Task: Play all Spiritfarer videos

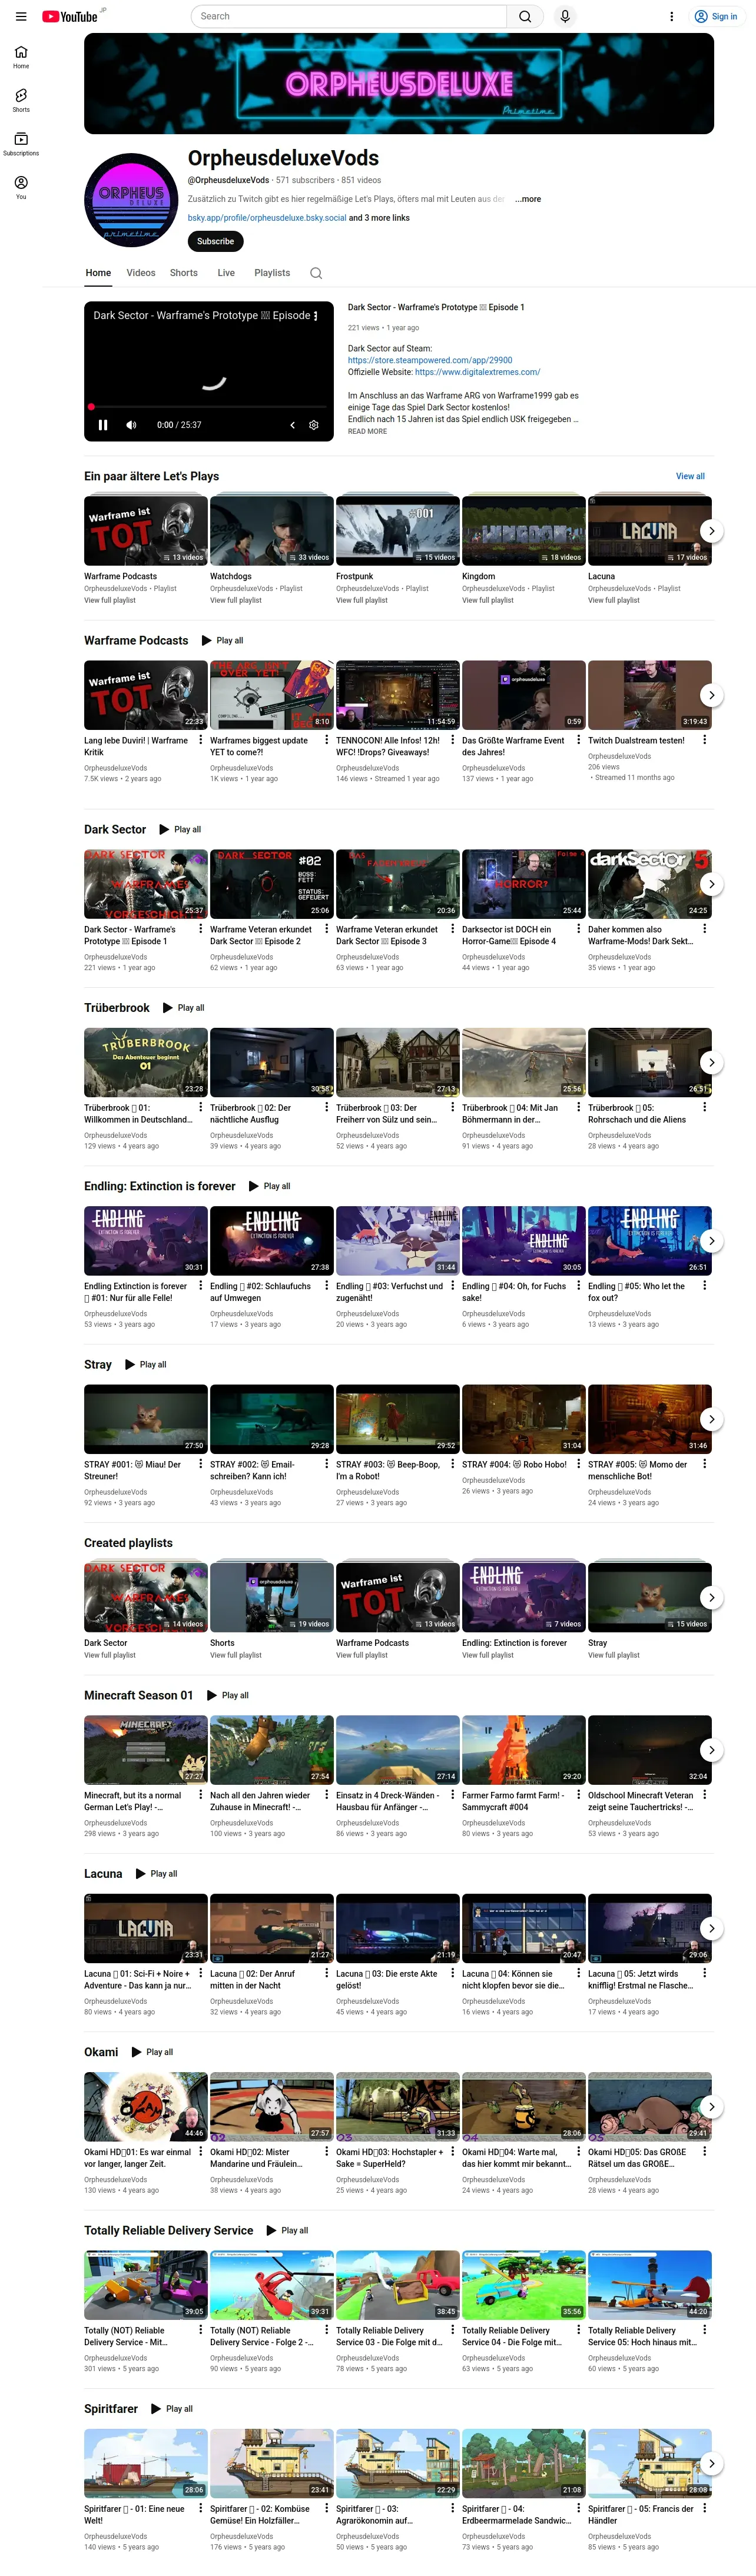Action: tap(172, 2409)
